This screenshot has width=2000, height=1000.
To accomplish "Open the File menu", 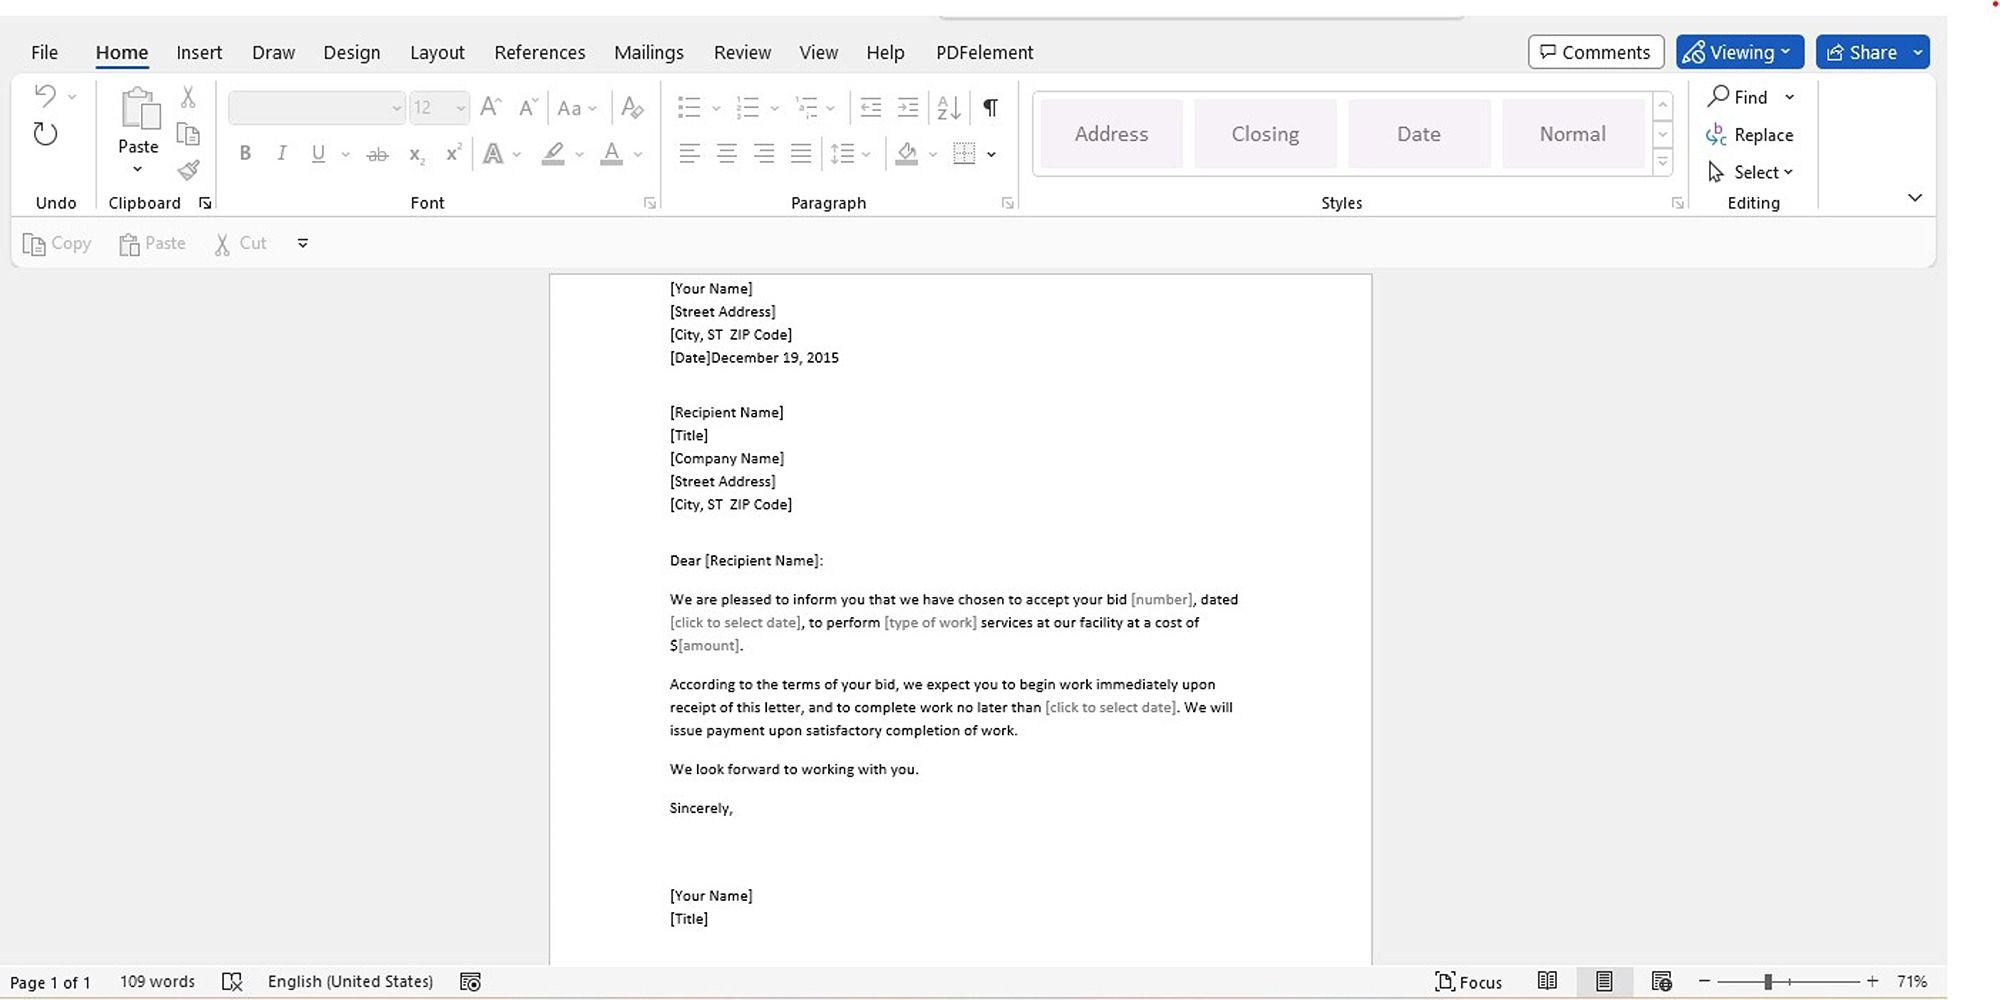I will point(44,52).
